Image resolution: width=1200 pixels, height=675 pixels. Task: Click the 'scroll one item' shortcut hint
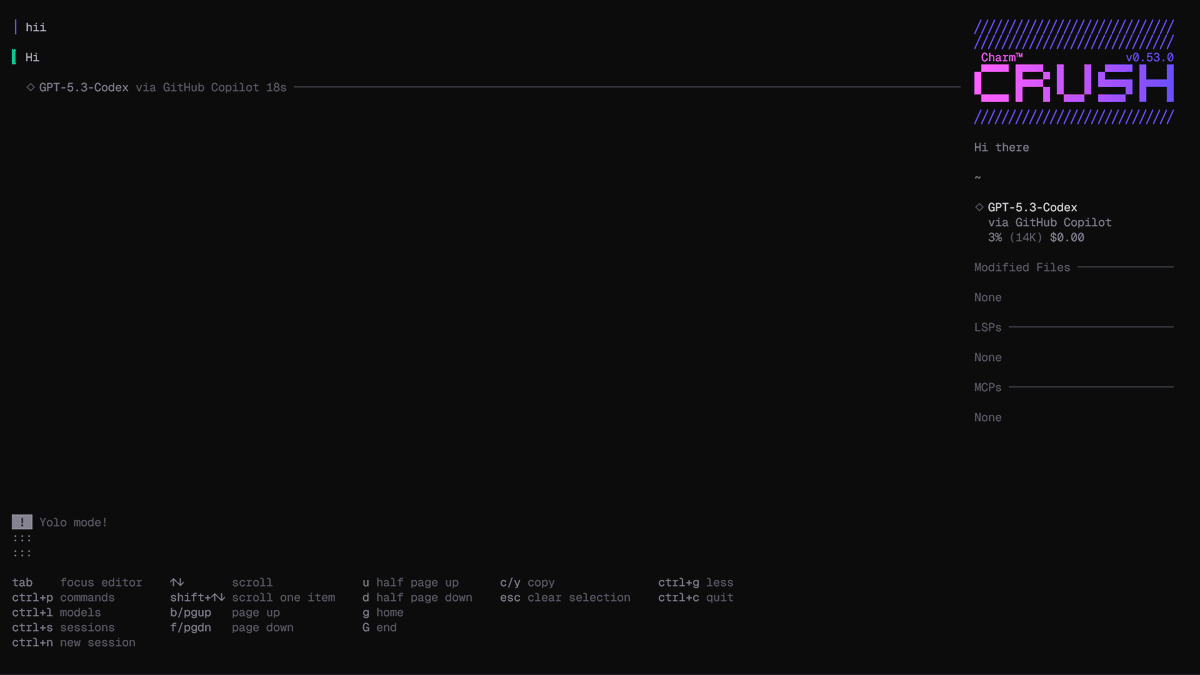tap(253, 597)
